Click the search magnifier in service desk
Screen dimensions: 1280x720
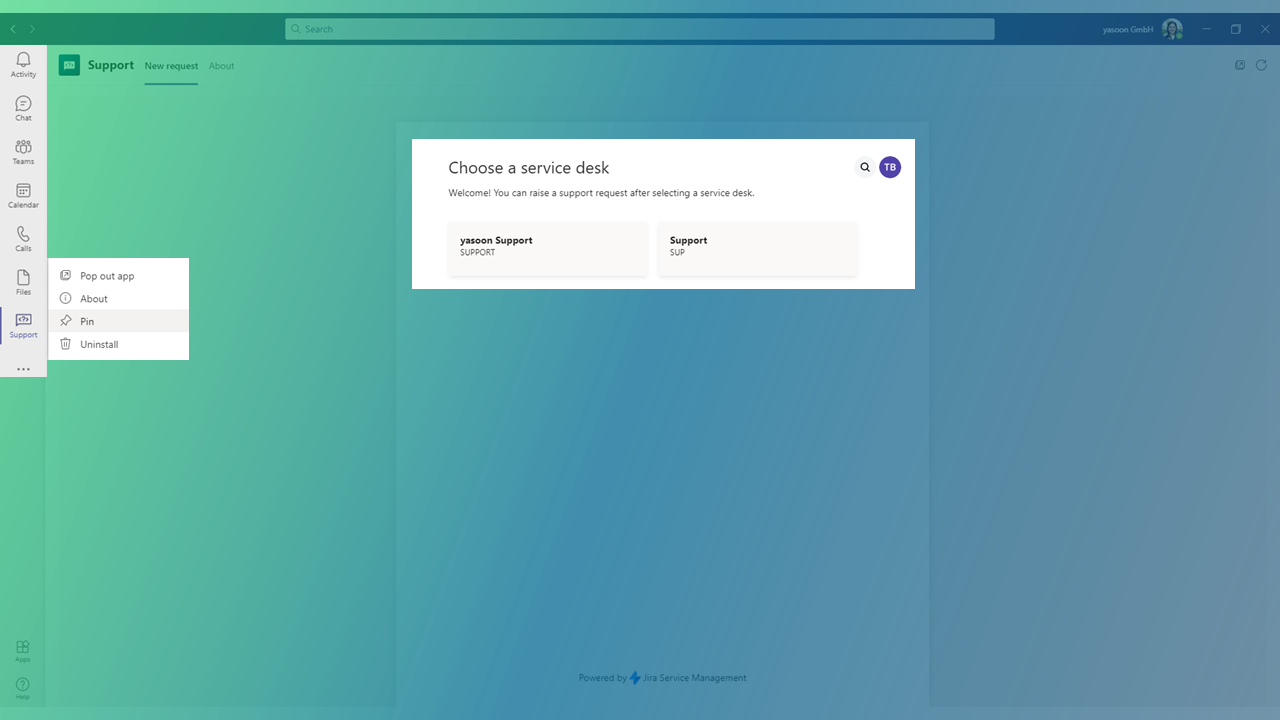tap(865, 168)
